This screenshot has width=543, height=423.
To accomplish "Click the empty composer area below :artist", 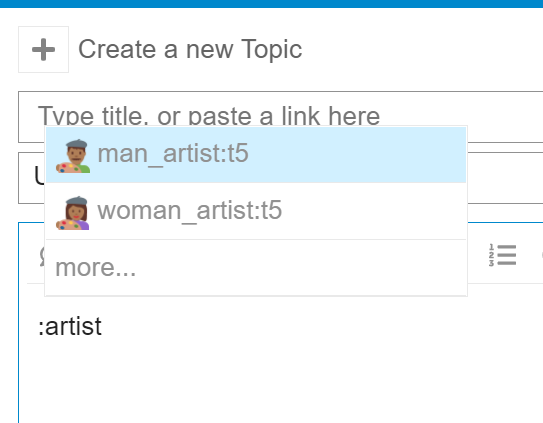I will (281, 381).
